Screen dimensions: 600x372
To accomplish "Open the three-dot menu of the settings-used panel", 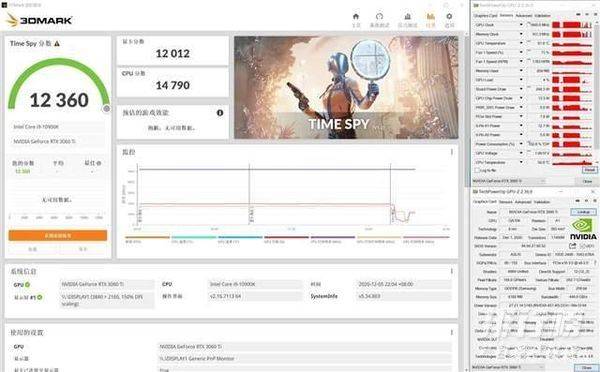I will pos(452,332).
